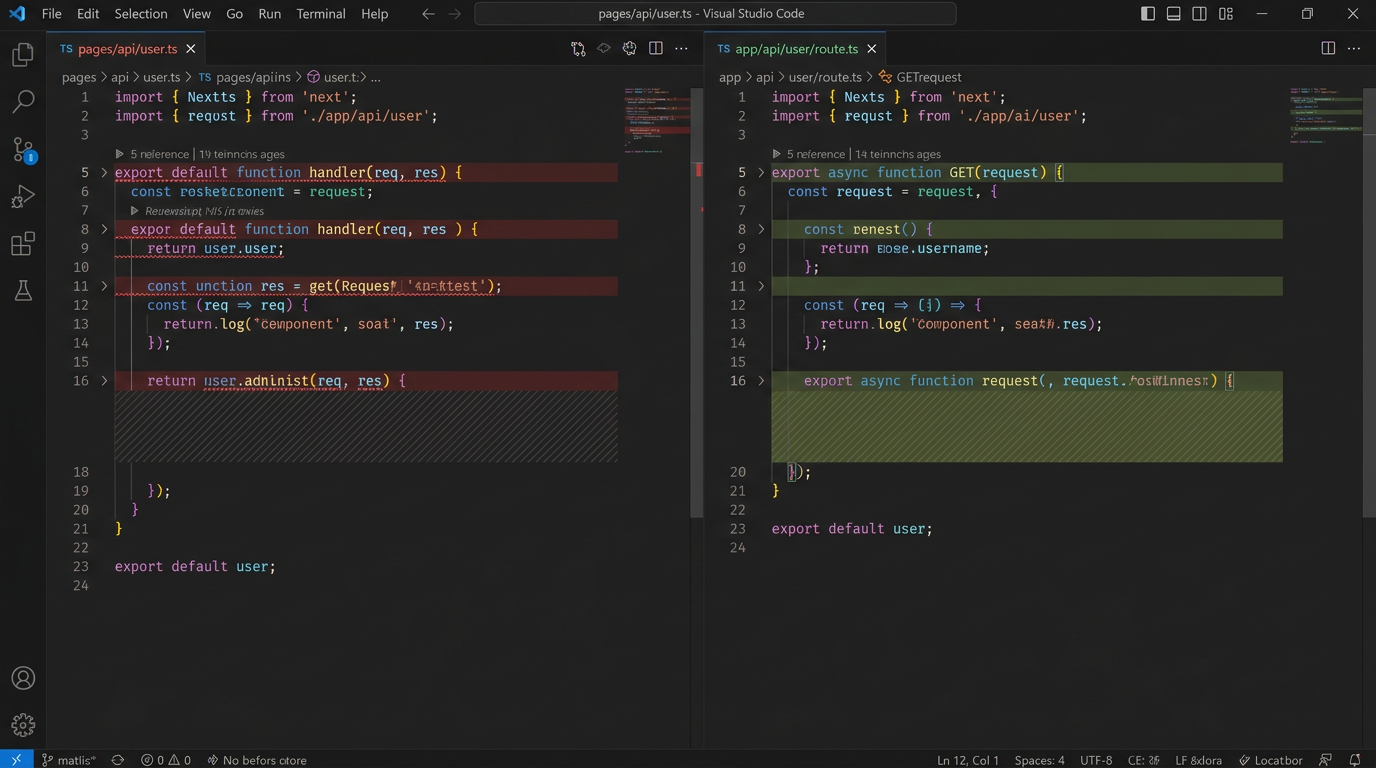Open Customize Layout button
The height and width of the screenshot is (768, 1376).
[1226, 14]
